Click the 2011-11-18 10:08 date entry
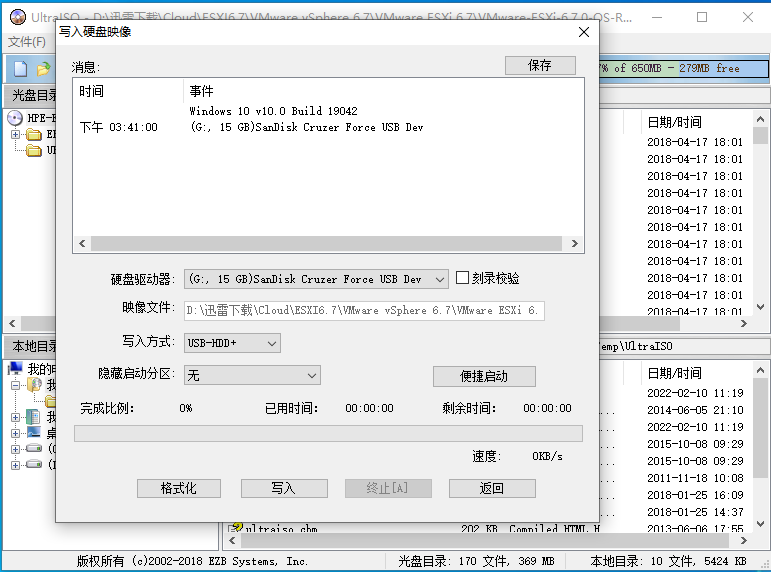The image size is (771, 572). 695,478
